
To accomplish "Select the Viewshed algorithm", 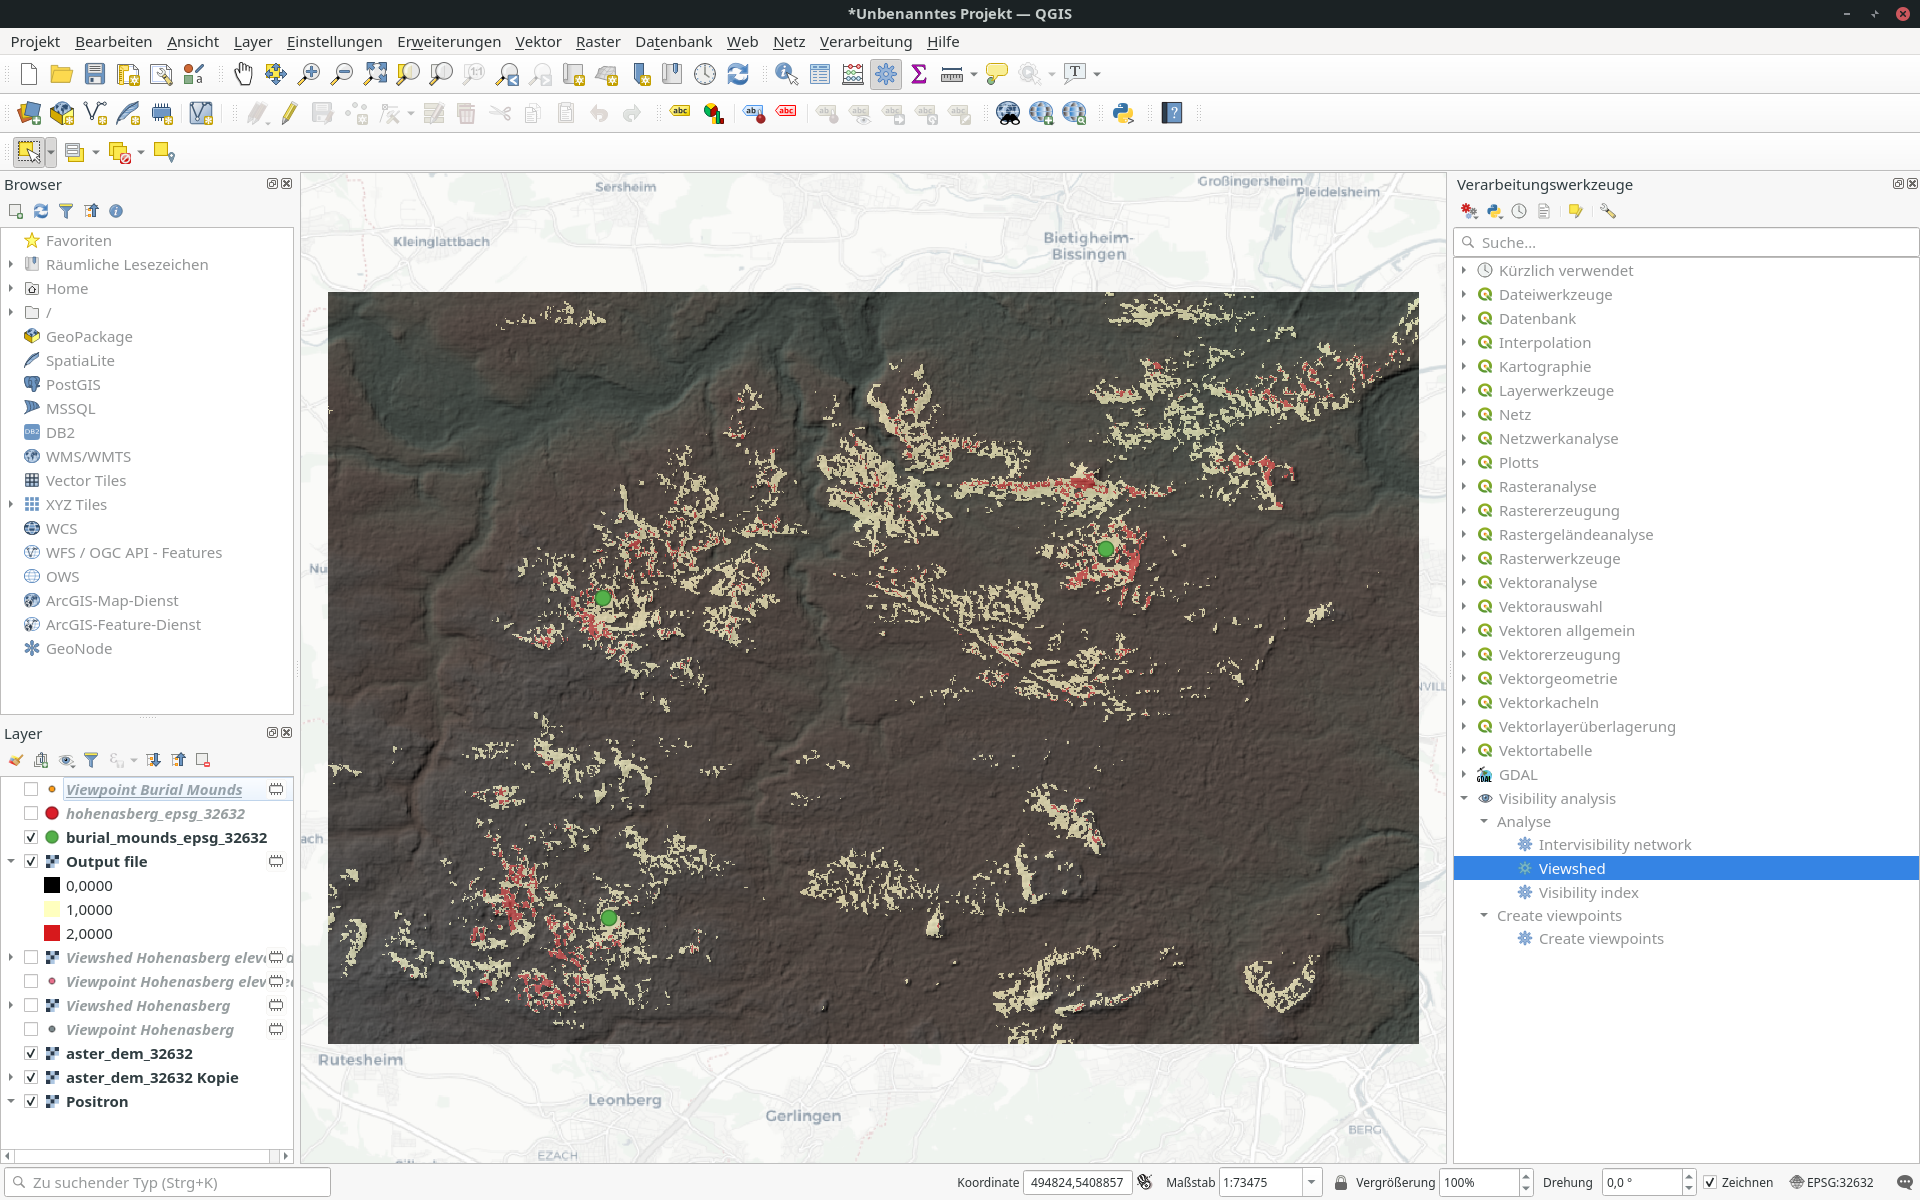I will tap(1571, 868).
